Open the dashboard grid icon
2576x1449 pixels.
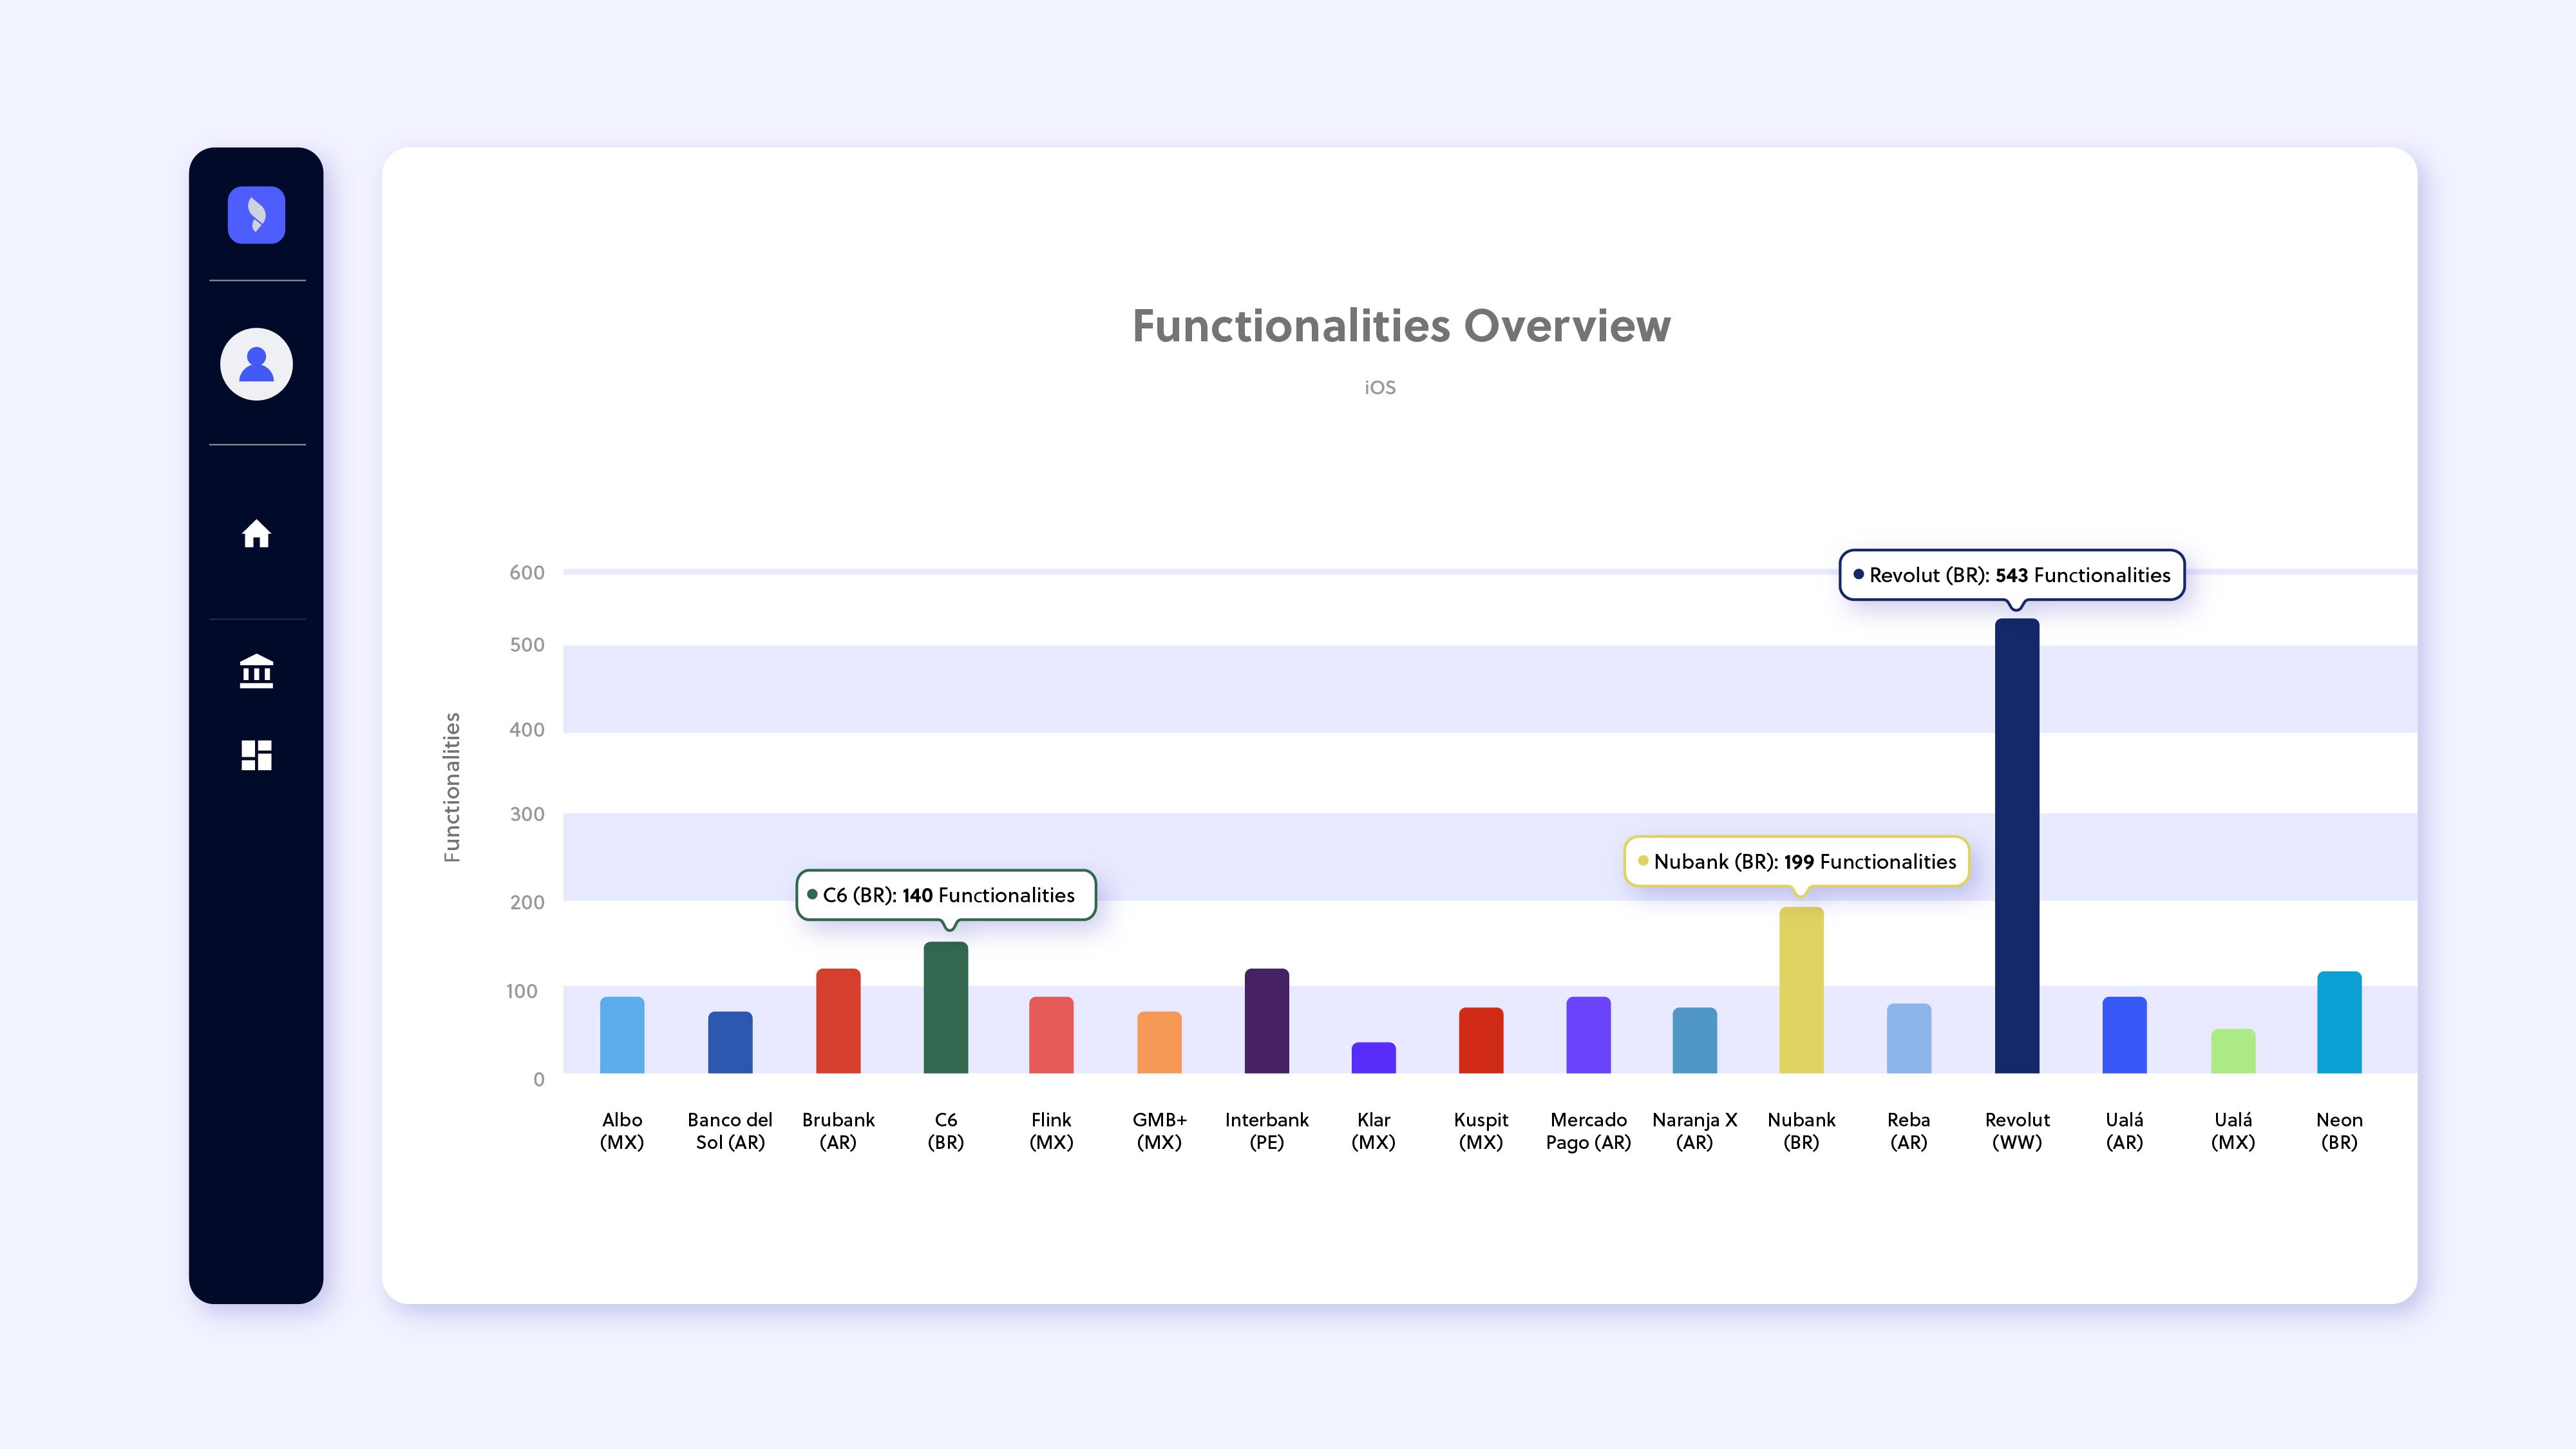pos(256,755)
